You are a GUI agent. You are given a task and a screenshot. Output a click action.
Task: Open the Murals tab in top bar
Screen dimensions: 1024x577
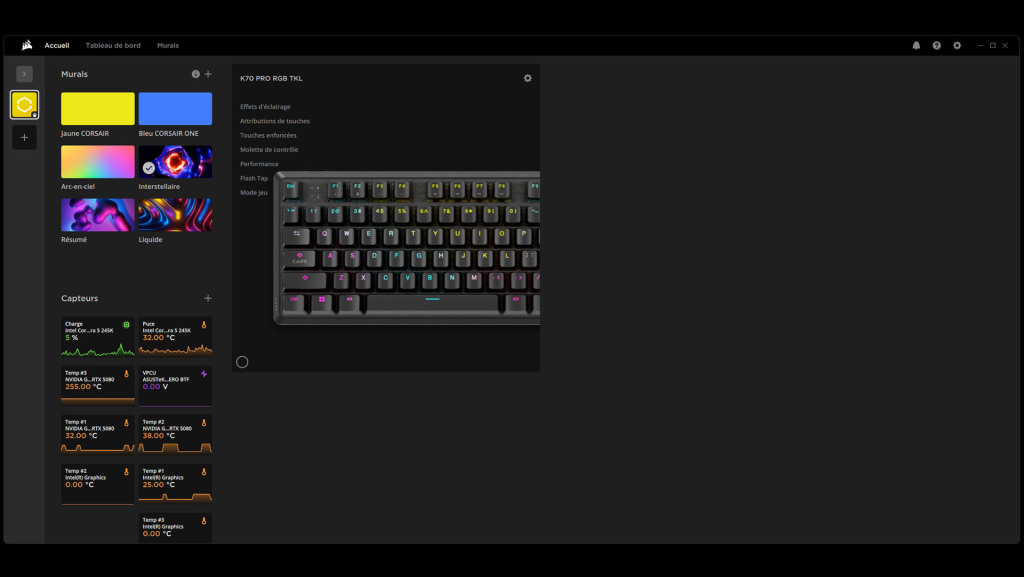pyautogui.click(x=168, y=46)
